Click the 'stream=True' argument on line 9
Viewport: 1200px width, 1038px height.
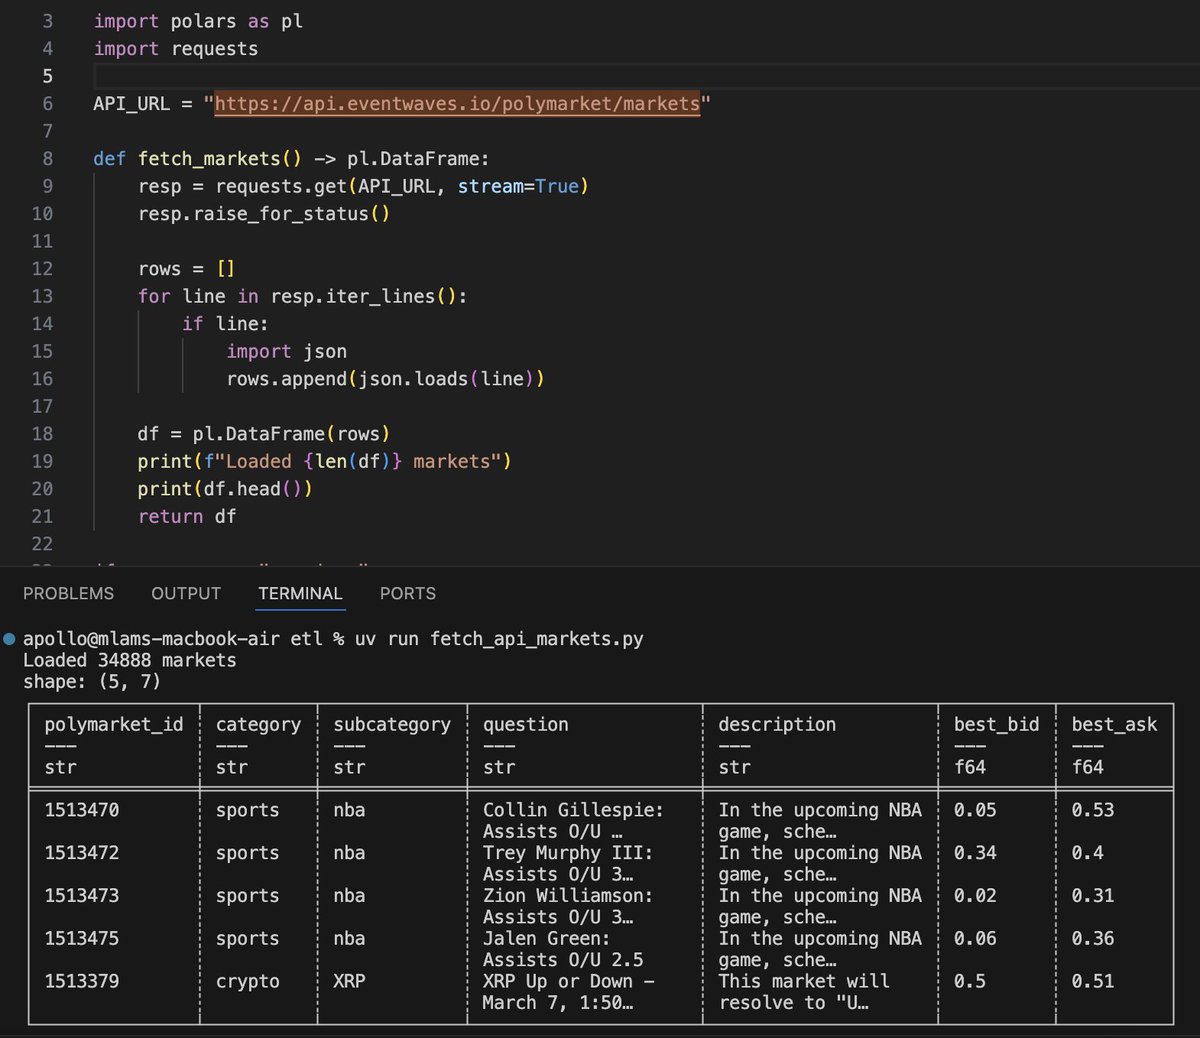(518, 186)
